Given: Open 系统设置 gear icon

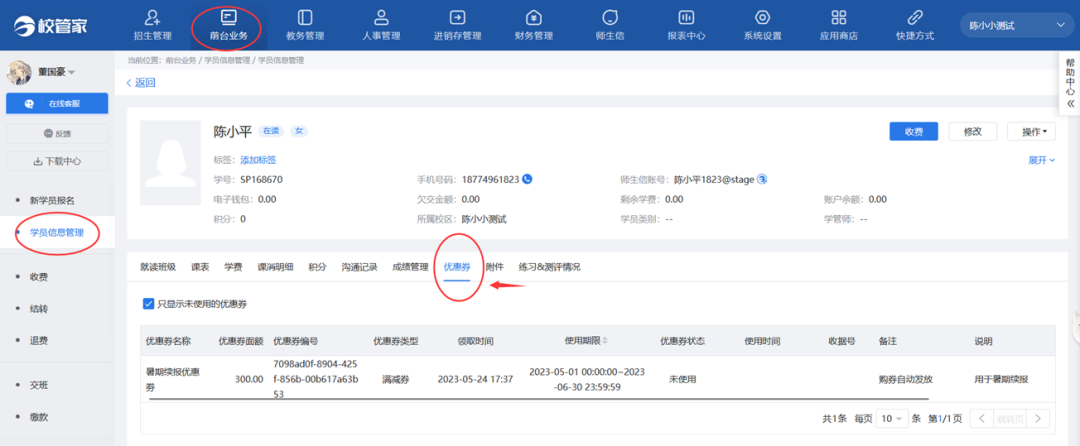Looking at the screenshot, I should coord(762,18).
